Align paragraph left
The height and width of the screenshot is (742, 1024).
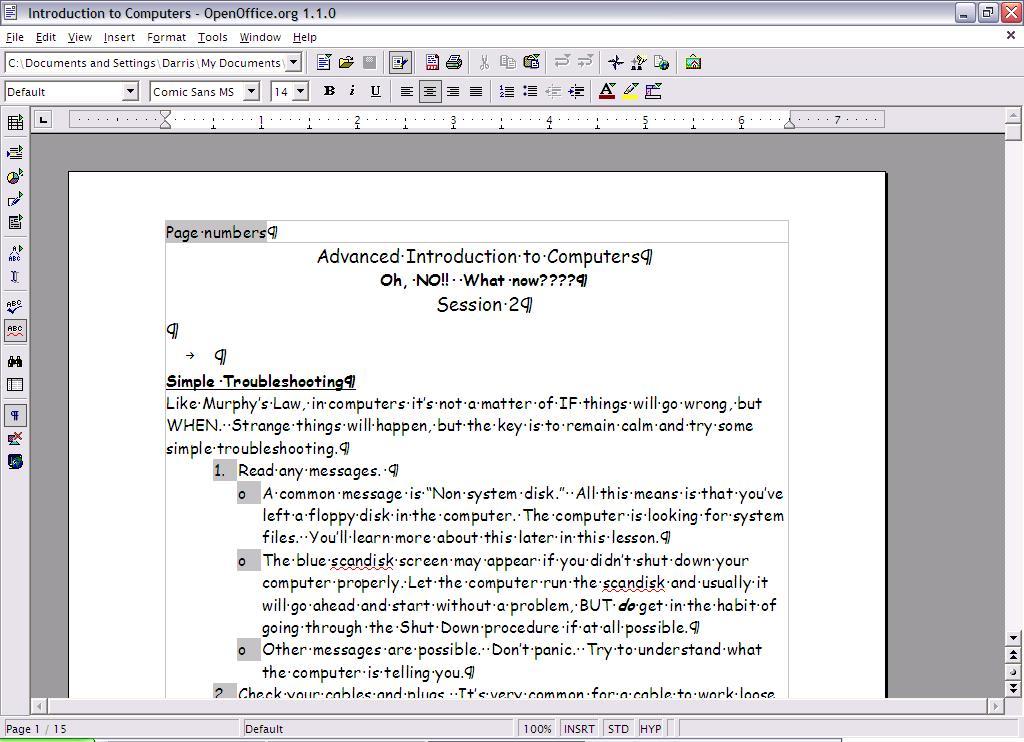(406, 91)
